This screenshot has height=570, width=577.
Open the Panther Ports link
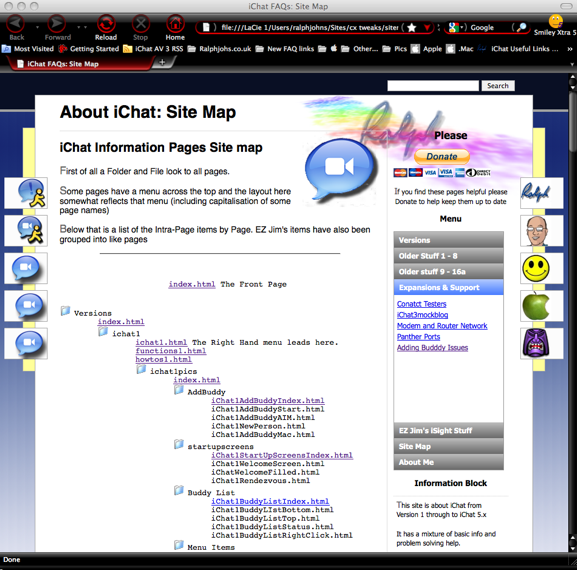click(x=418, y=337)
